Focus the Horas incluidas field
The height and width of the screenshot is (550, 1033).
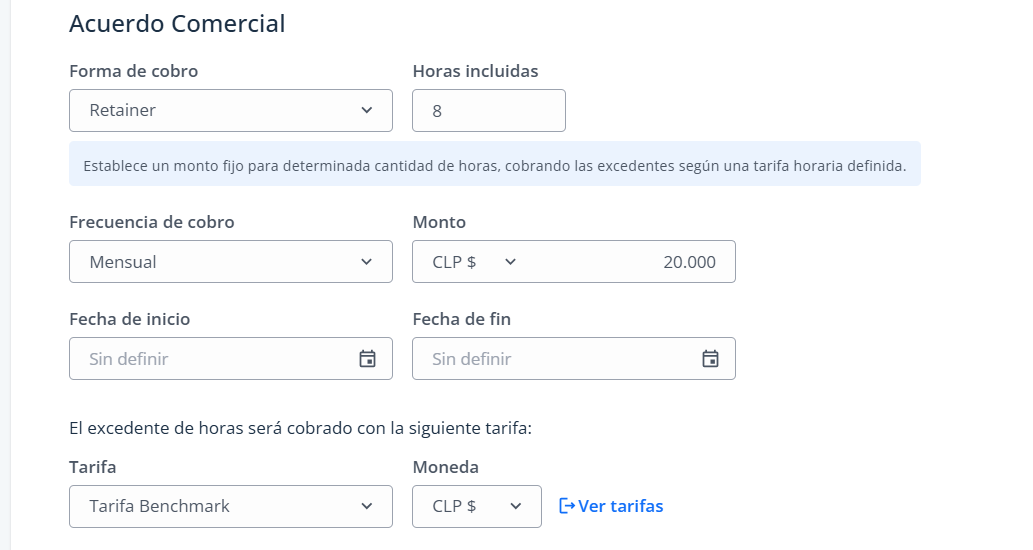[x=489, y=111]
